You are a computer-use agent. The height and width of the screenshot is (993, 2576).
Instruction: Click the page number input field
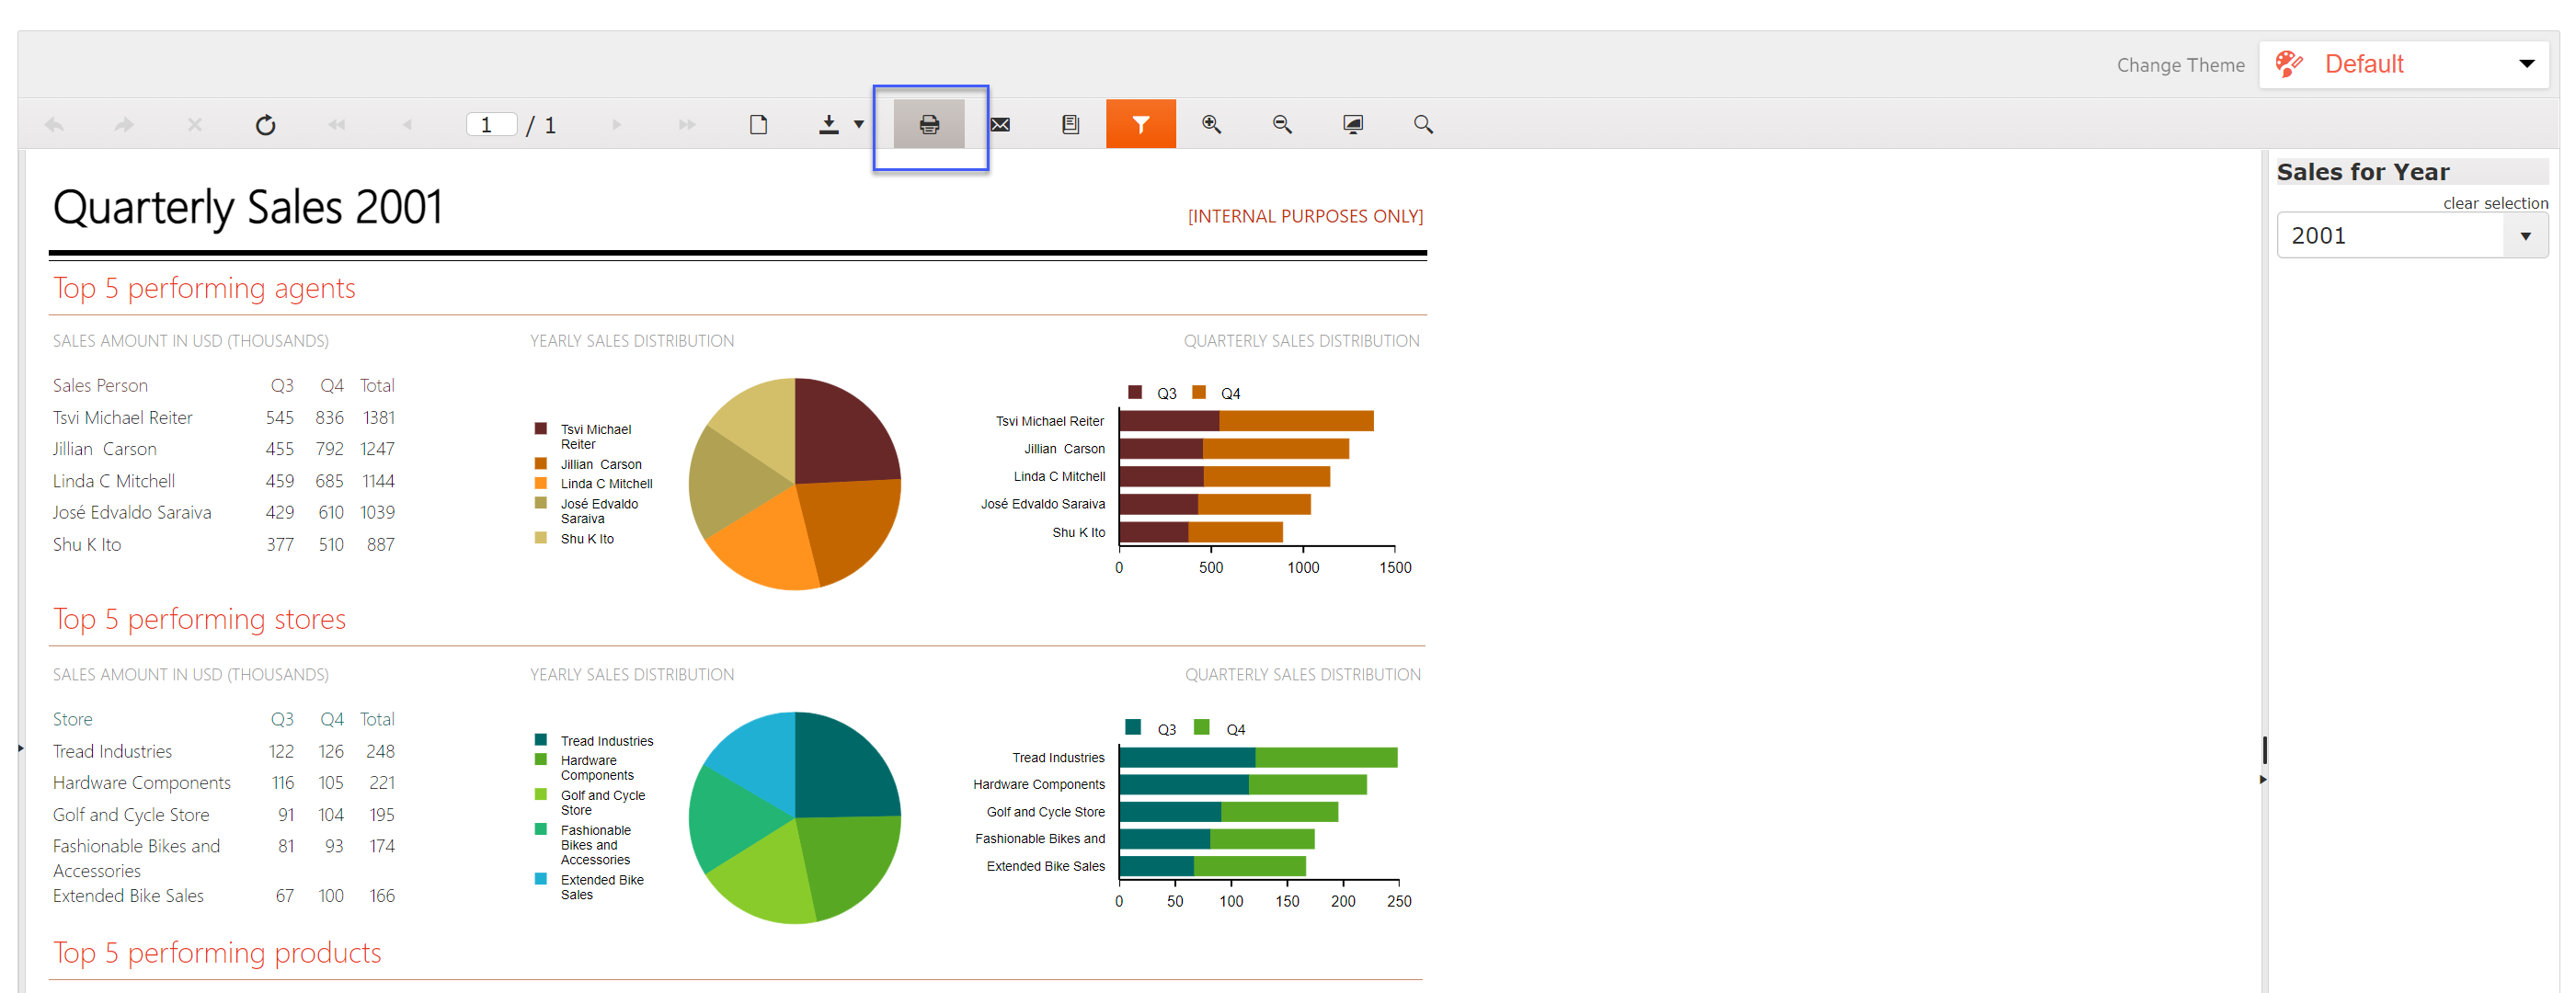(490, 125)
